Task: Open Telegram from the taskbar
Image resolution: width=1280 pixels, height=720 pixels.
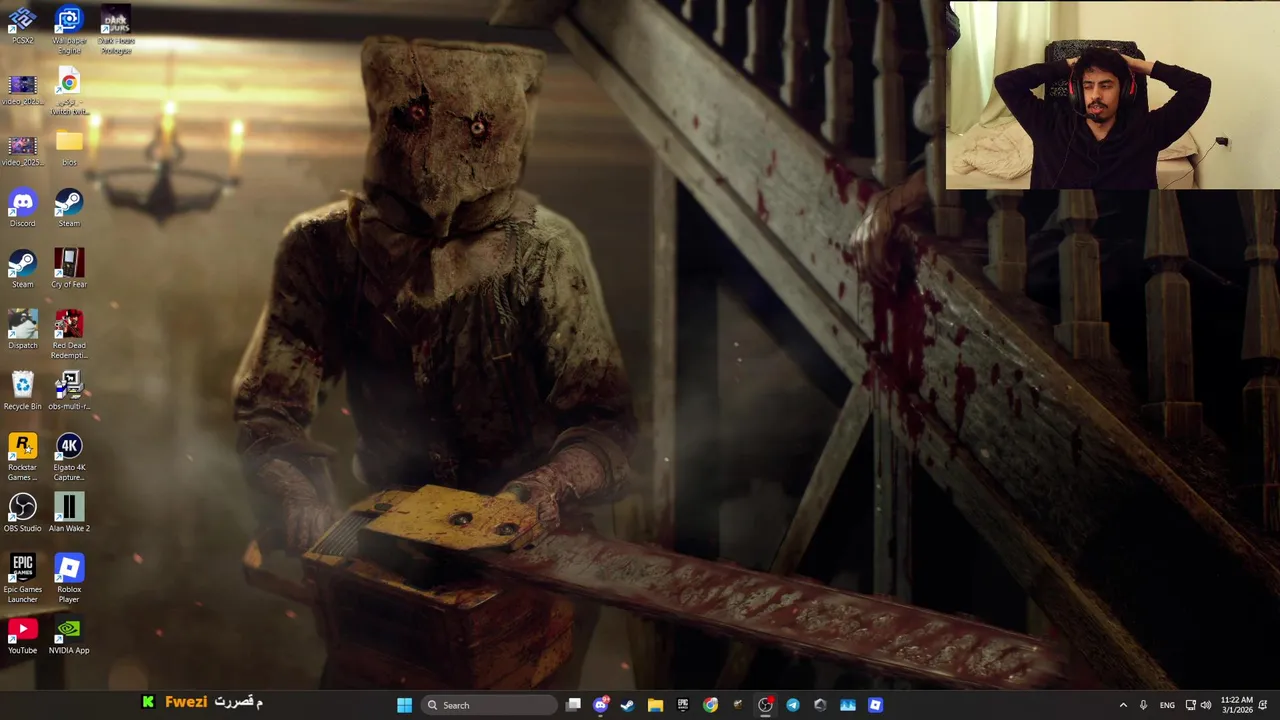Action: (793, 705)
